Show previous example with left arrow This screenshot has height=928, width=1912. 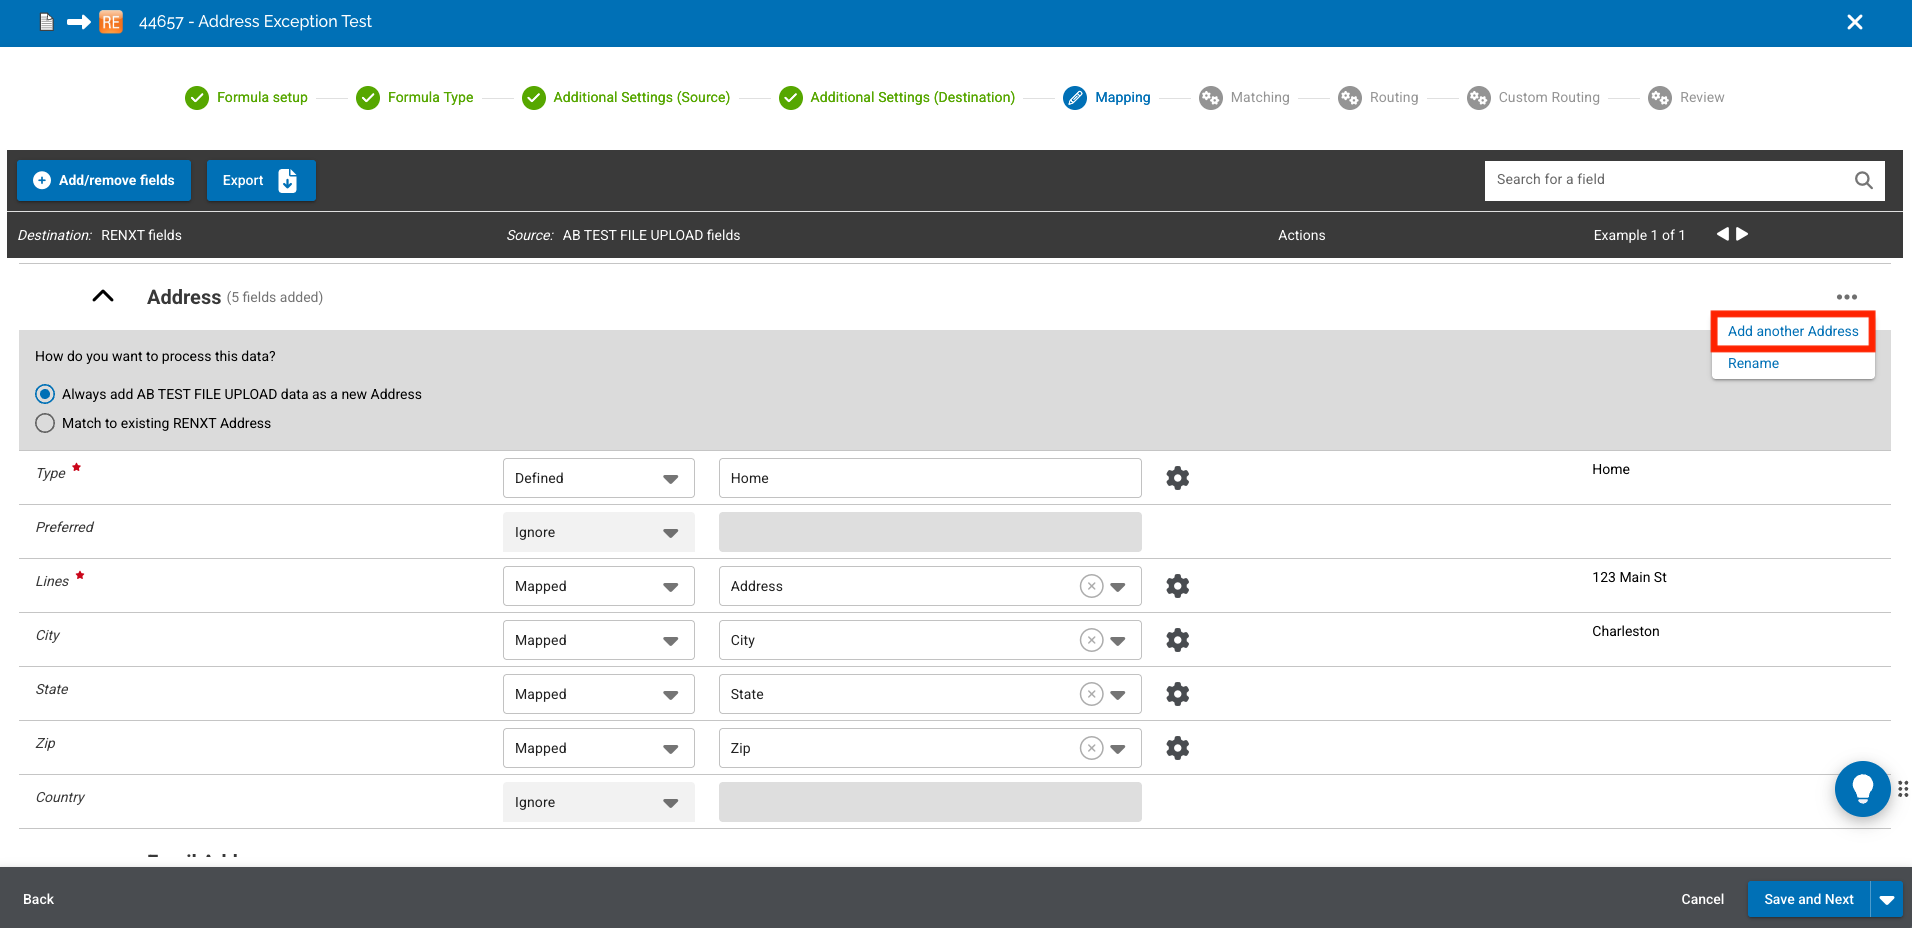pos(1722,234)
